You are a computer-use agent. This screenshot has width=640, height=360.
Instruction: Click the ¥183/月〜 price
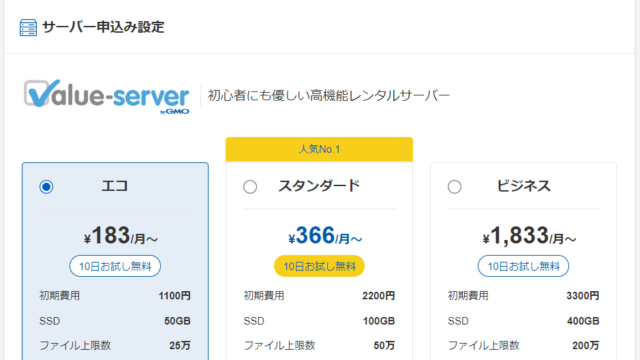[121, 236]
